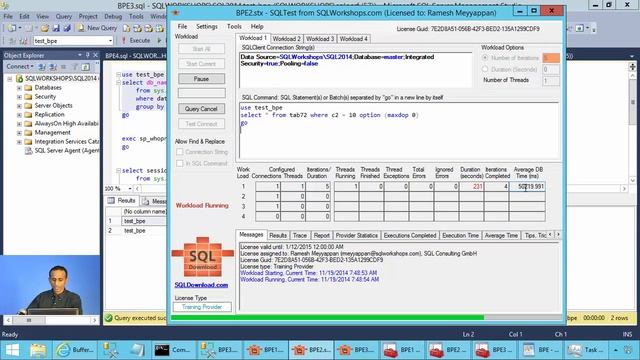Click the Query Cancel button
The height and width of the screenshot is (360, 640).
[x=201, y=109]
